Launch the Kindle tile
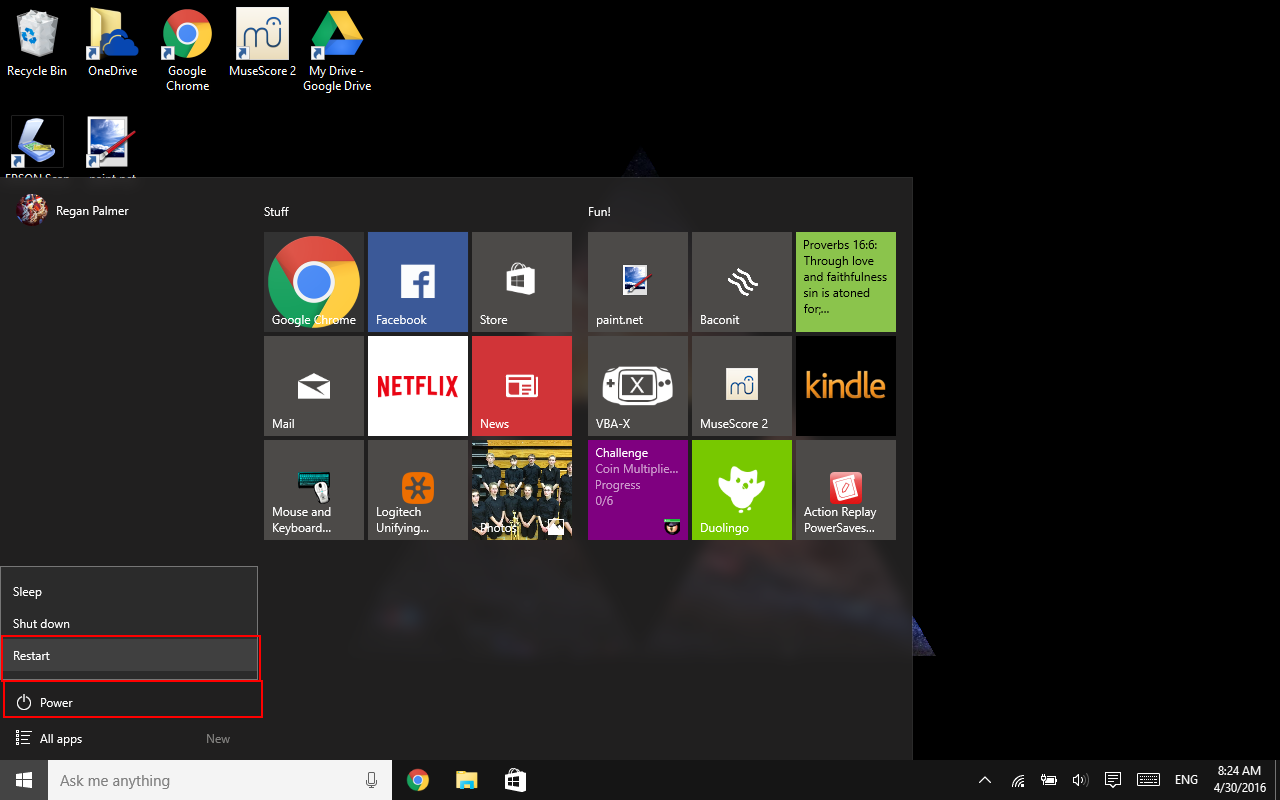 [x=846, y=386]
